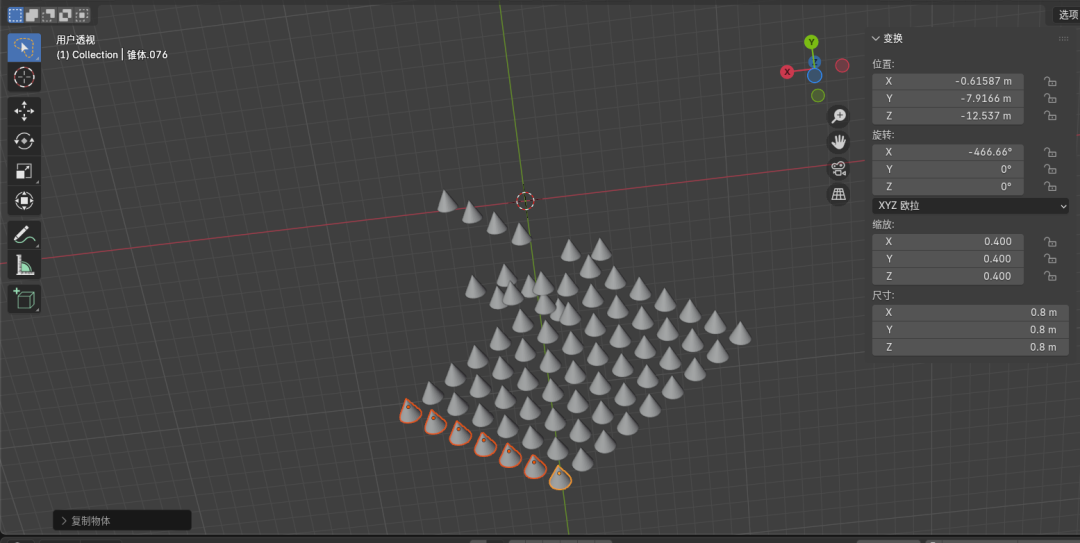Lock the location Z value
This screenshot has width=1080, height=543.
pyautogui.click(x=1050, y=116)
